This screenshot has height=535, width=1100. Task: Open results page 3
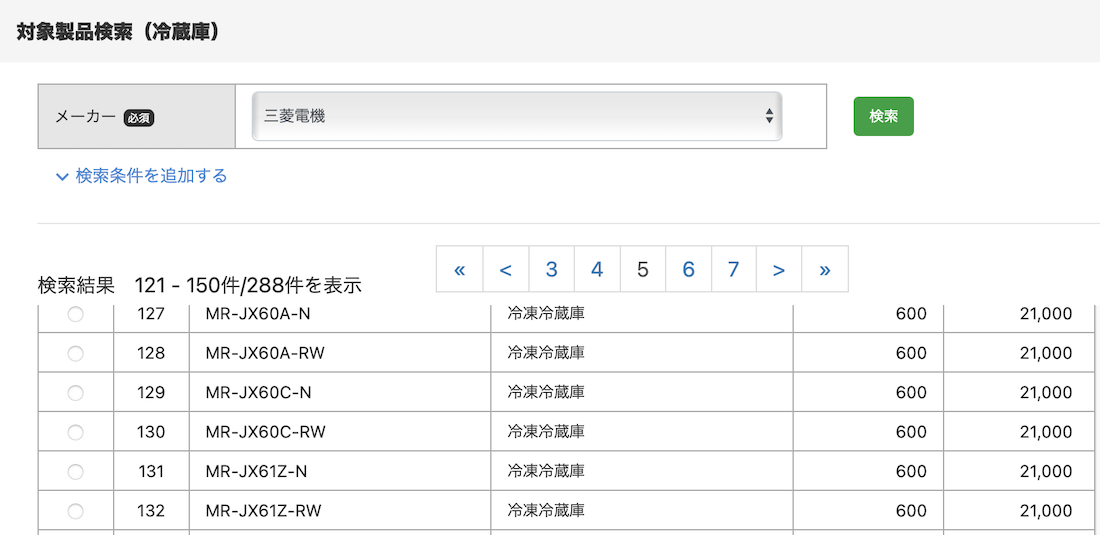tap(551, 269)
